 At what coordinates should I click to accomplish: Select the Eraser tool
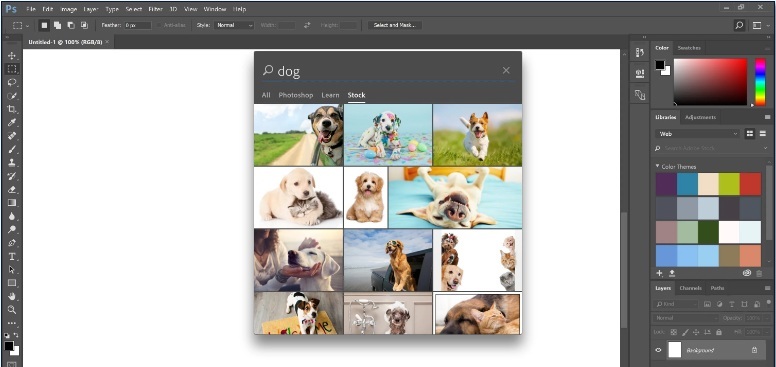pyautogui.click(x=12, y=189)
